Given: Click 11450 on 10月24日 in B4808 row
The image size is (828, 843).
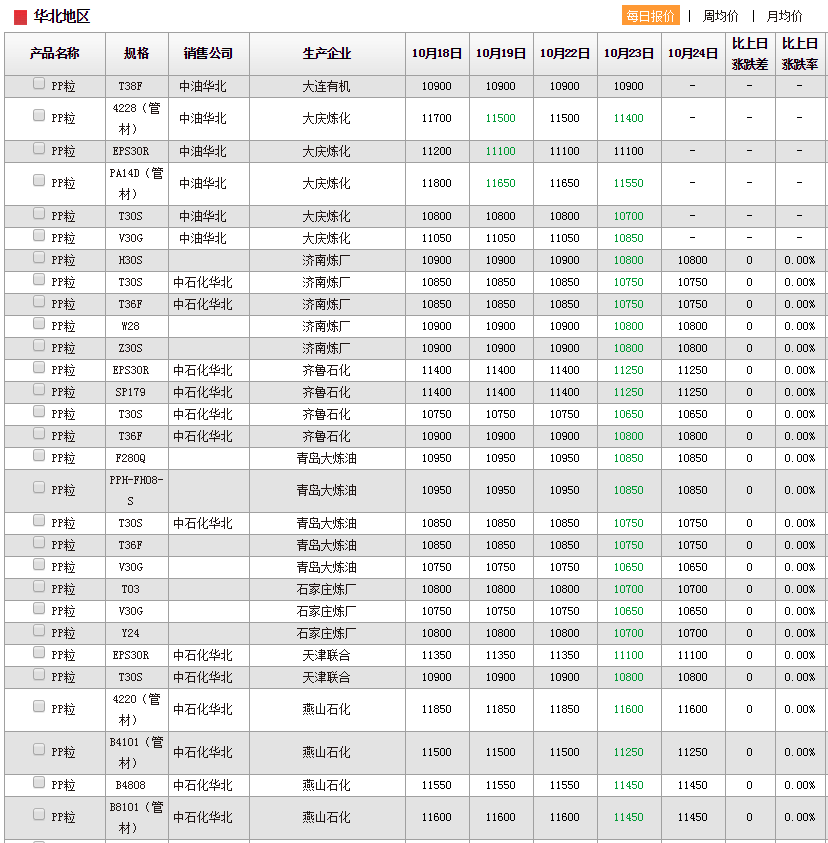Looking at the screenshot, I should 693,785.
